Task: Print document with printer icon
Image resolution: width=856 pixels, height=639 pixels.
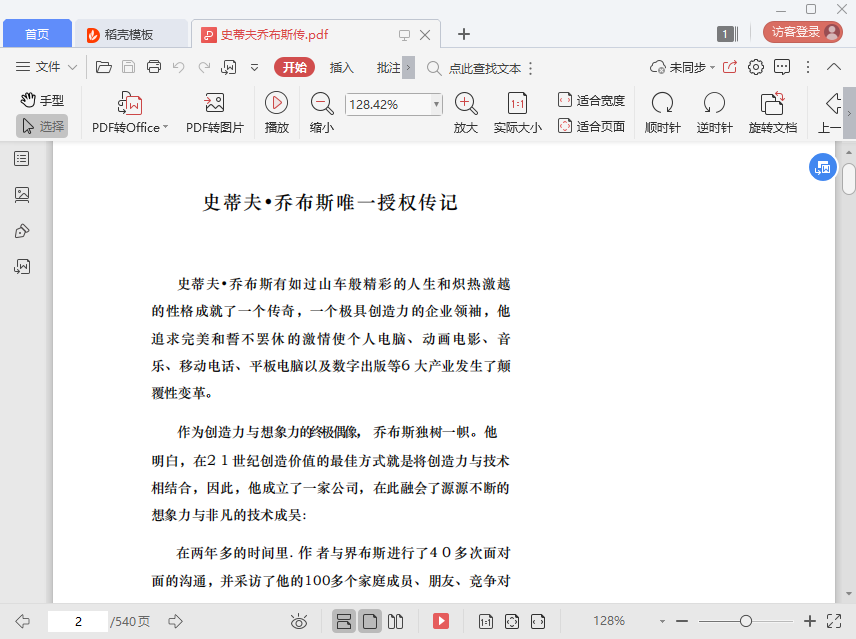Action: click(154, 67)
